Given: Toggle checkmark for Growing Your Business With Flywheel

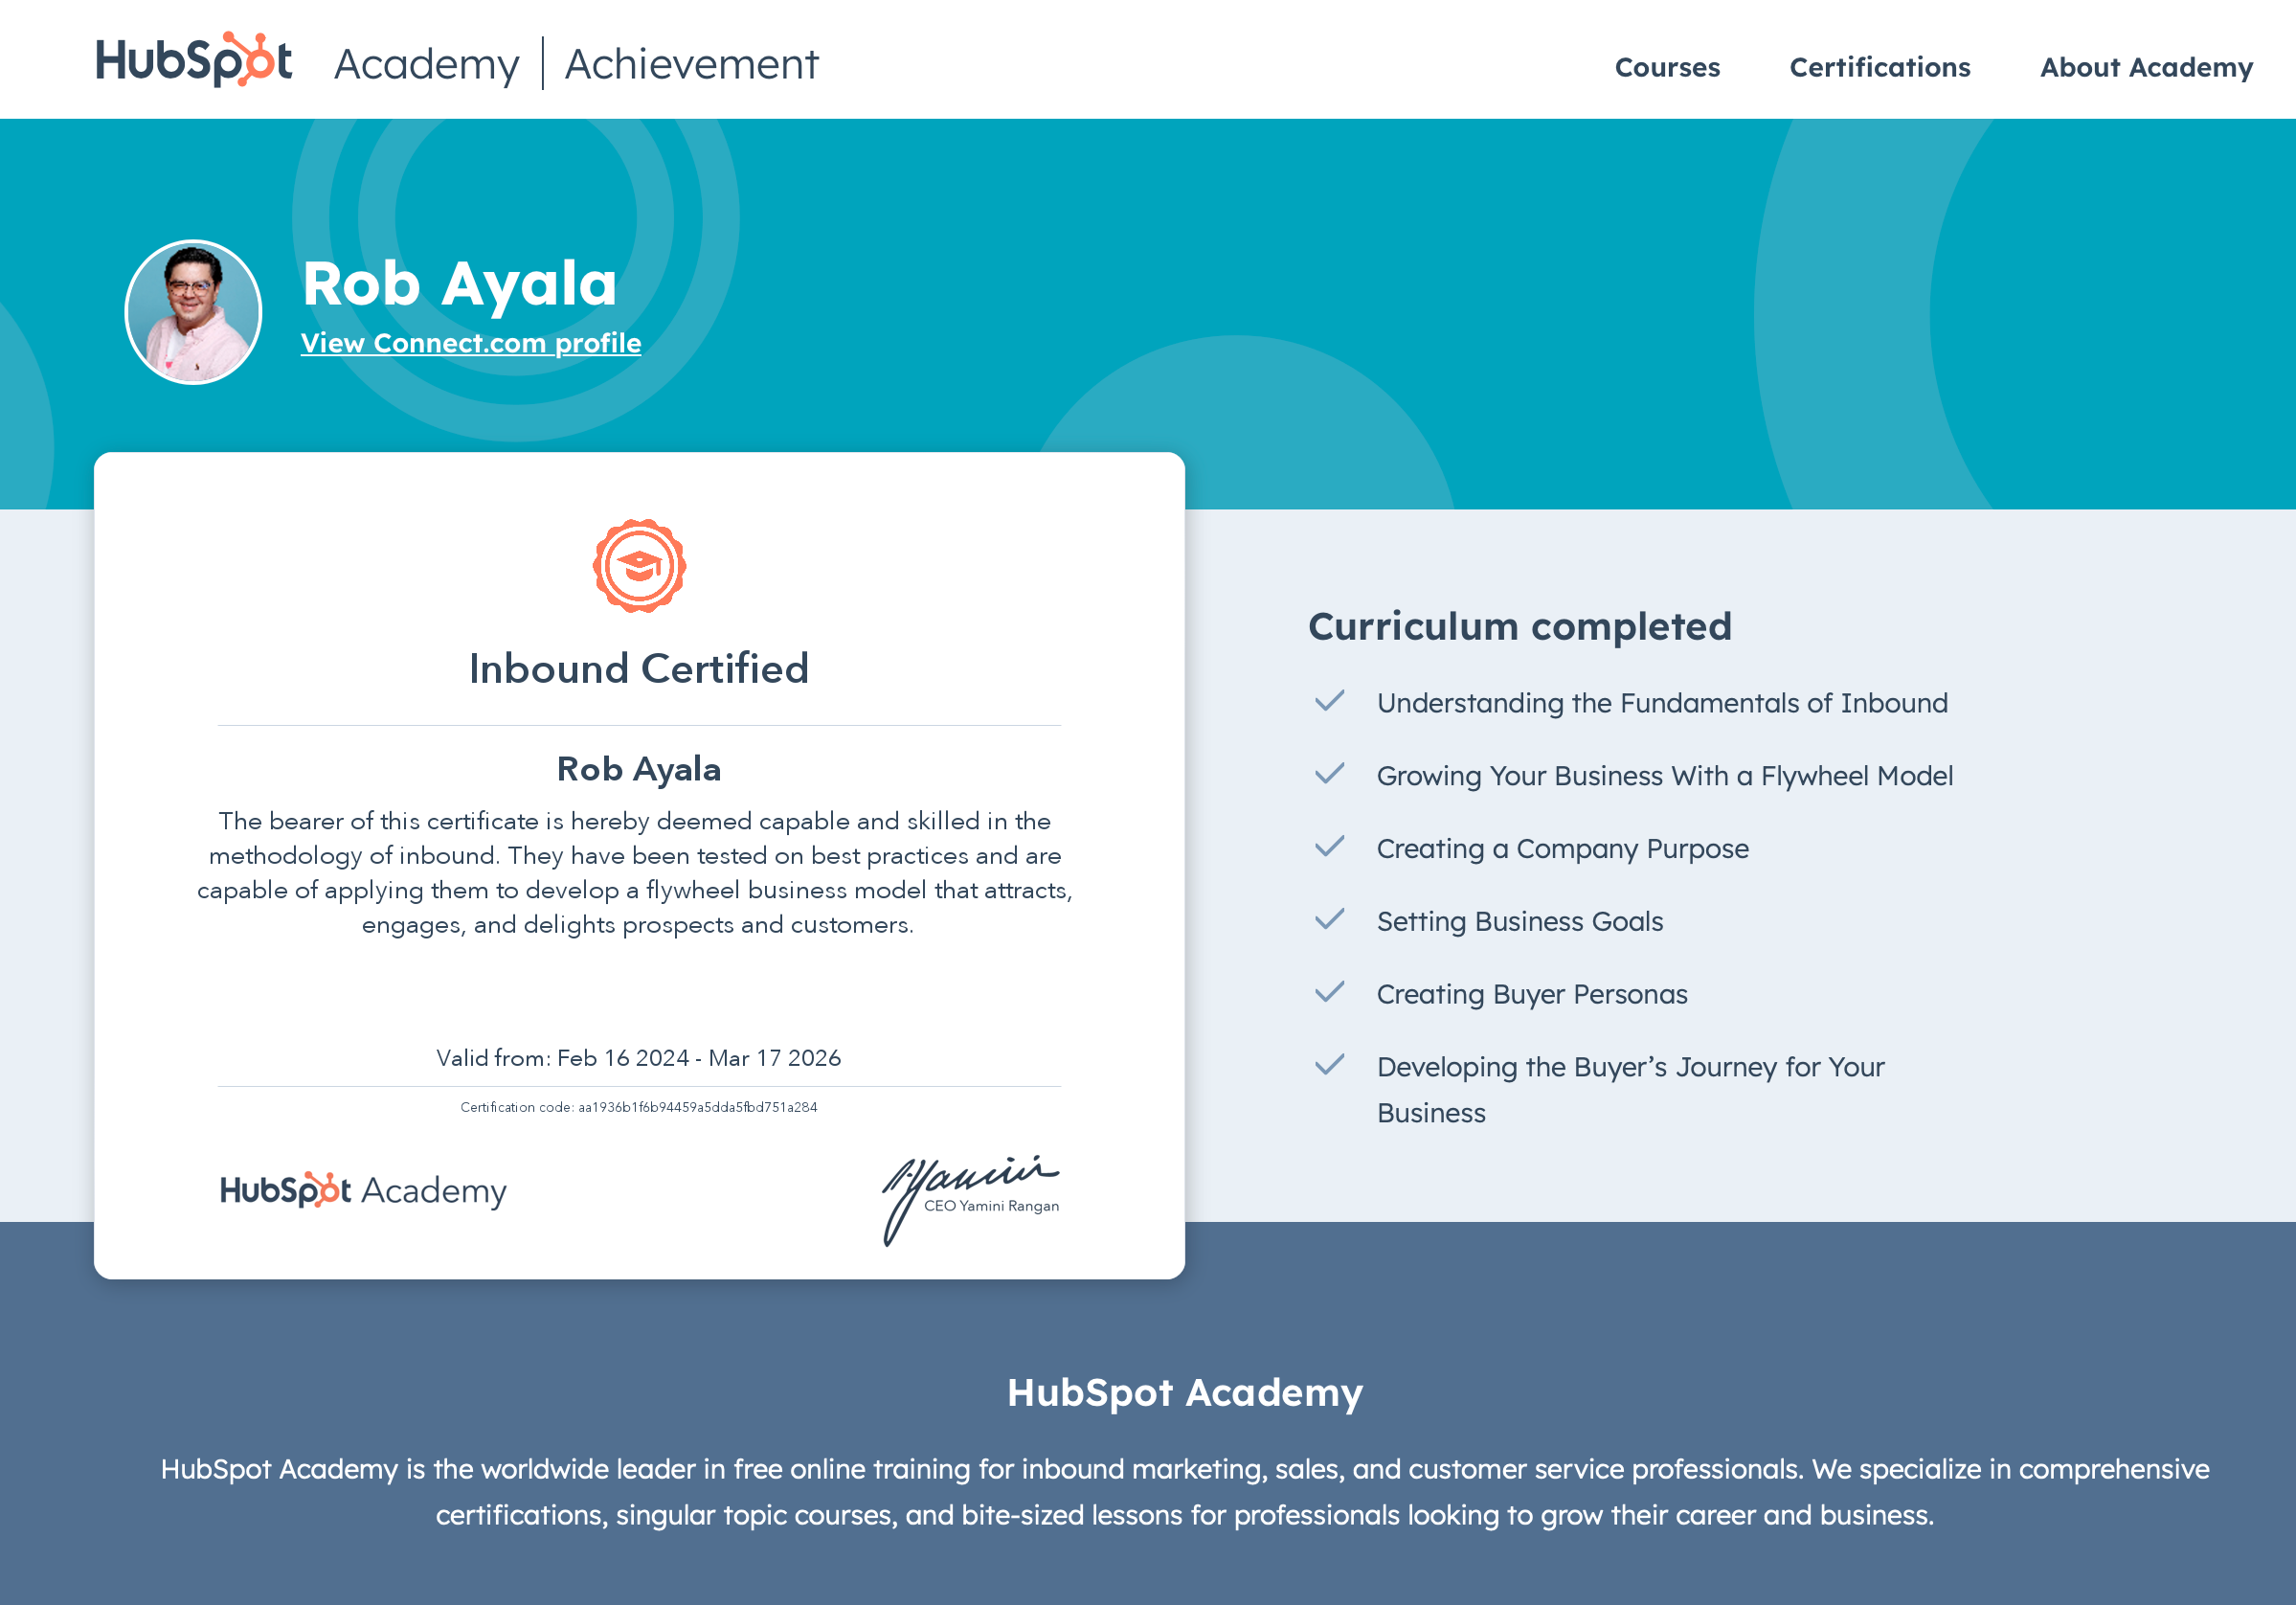Looking at the screenshot, I should (x=1331, y=775).
